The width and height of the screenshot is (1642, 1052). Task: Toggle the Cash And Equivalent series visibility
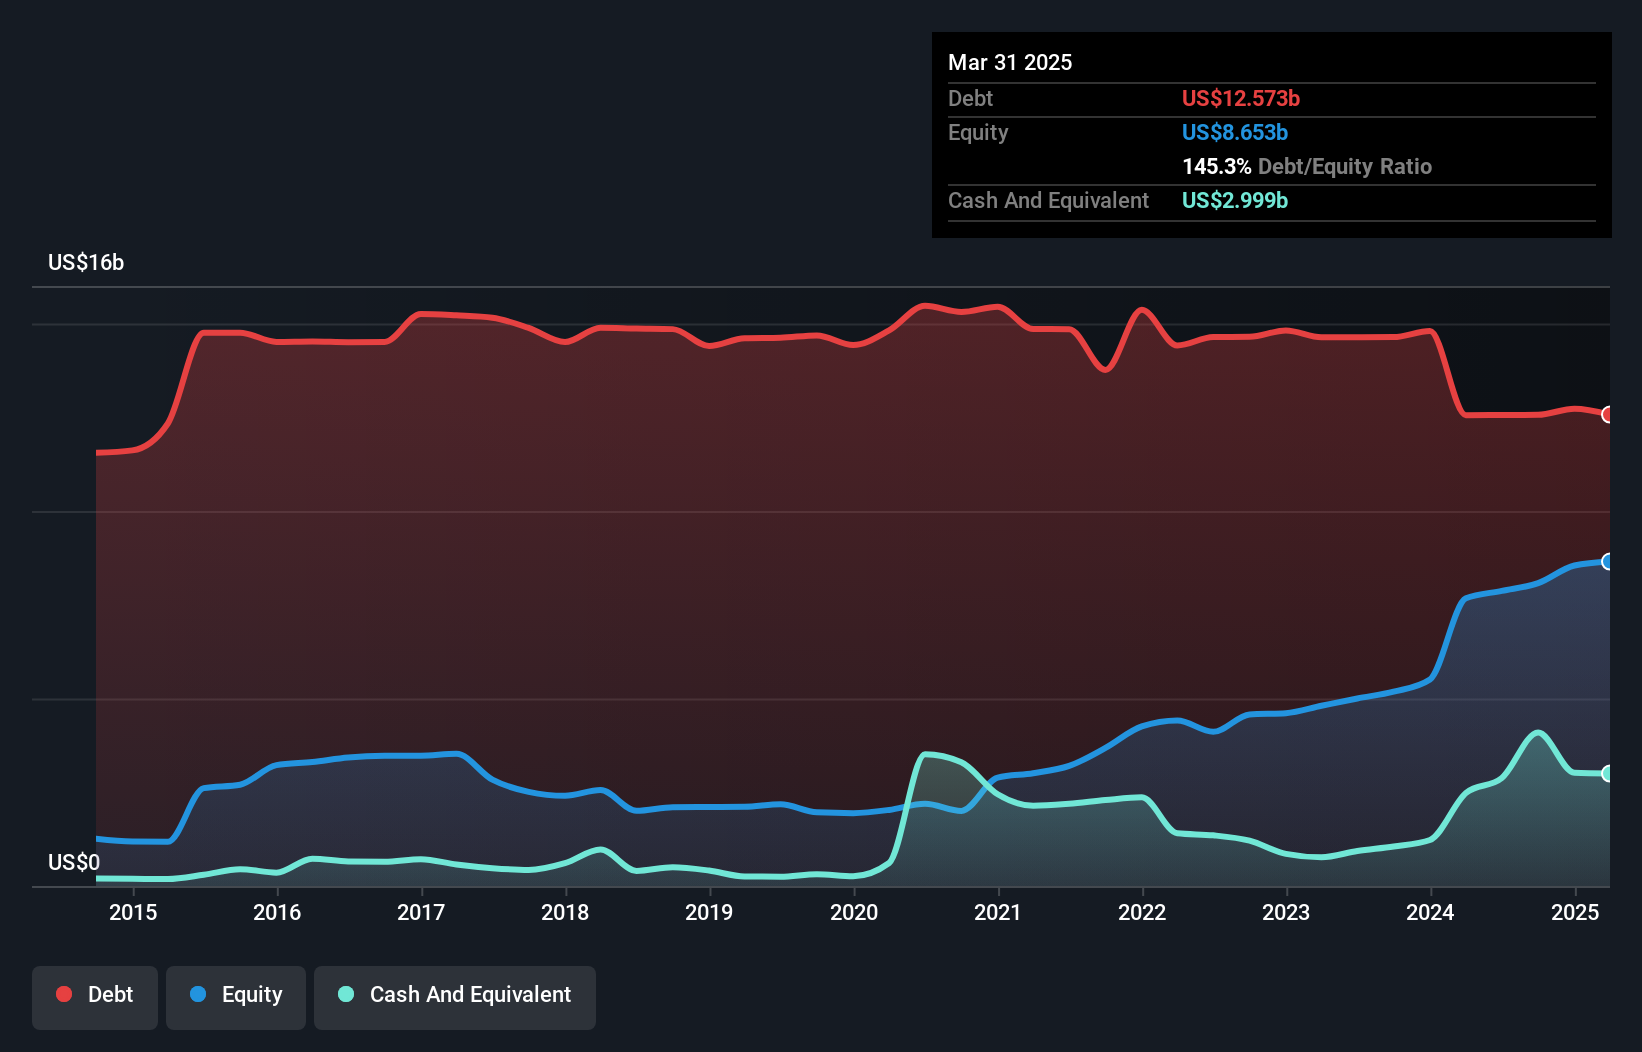[455, 995]
